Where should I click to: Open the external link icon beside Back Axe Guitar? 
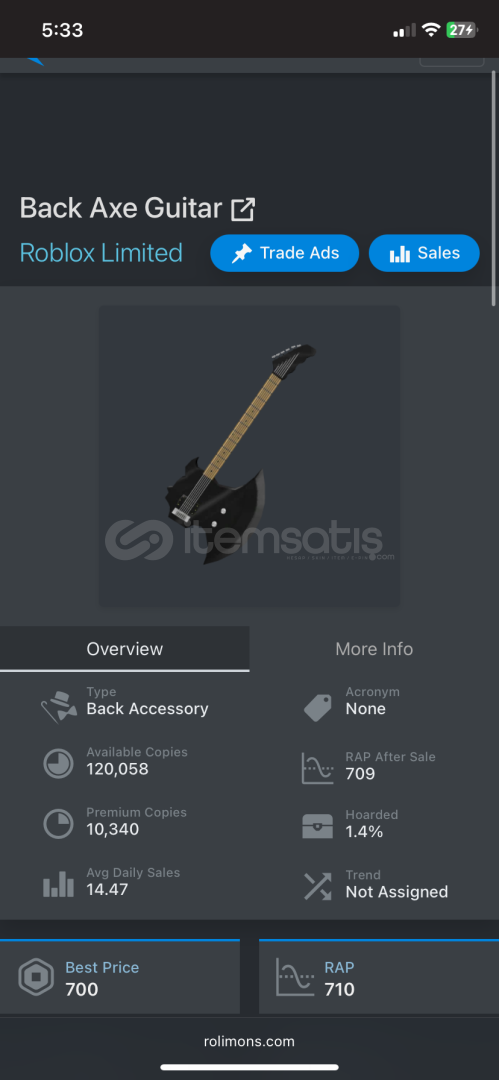(x=243, y=209)
